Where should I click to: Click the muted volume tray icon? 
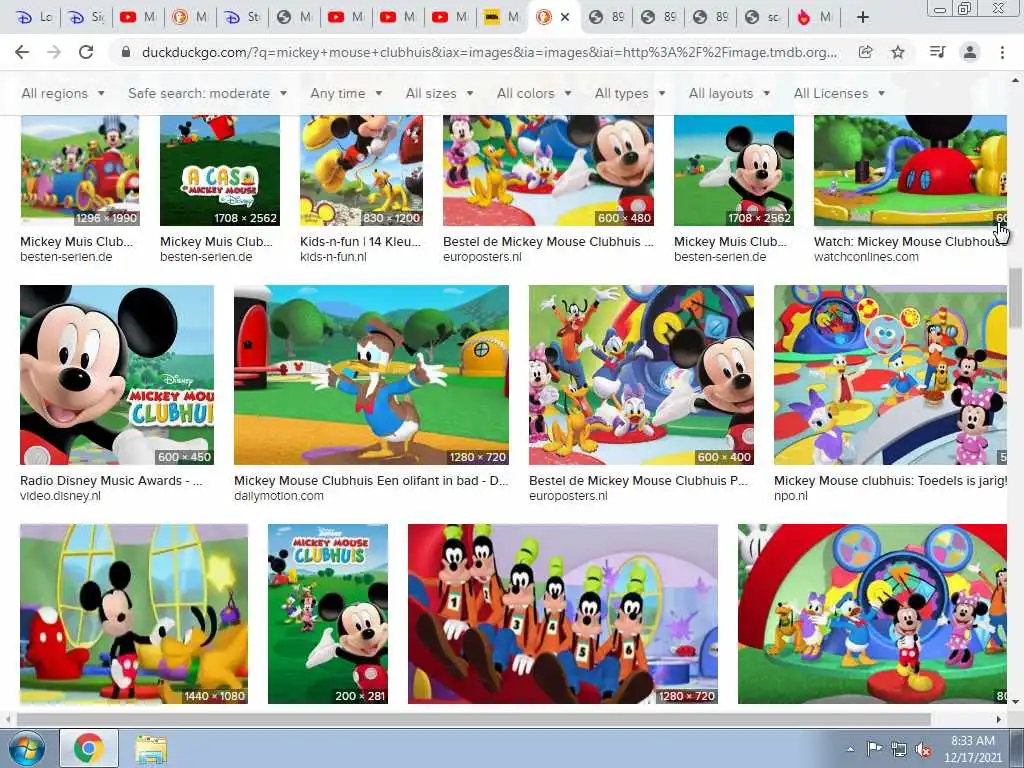coord(923,749)
